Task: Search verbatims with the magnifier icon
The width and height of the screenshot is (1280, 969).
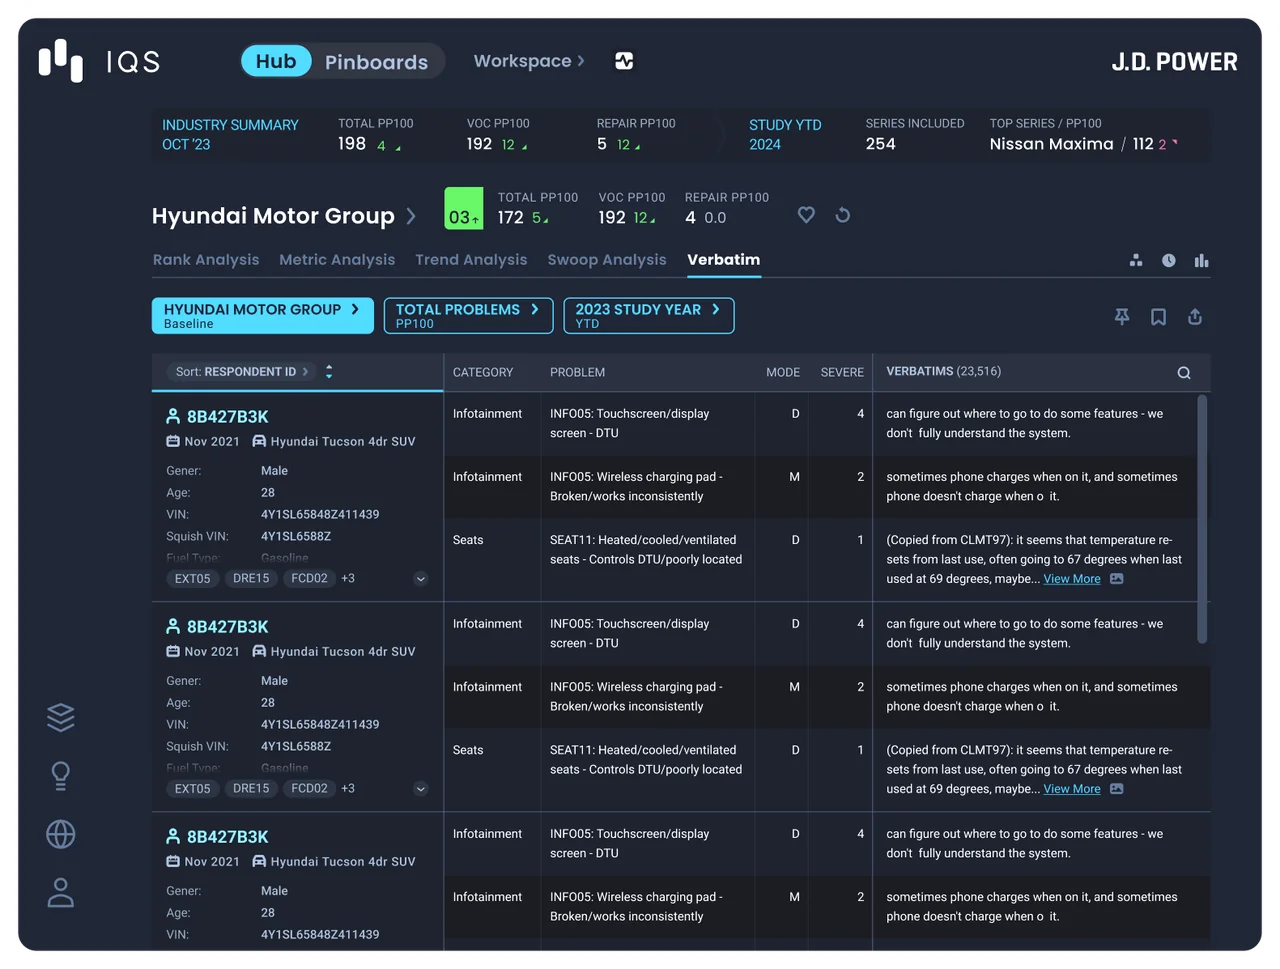Action: [x=1184, y=373]
